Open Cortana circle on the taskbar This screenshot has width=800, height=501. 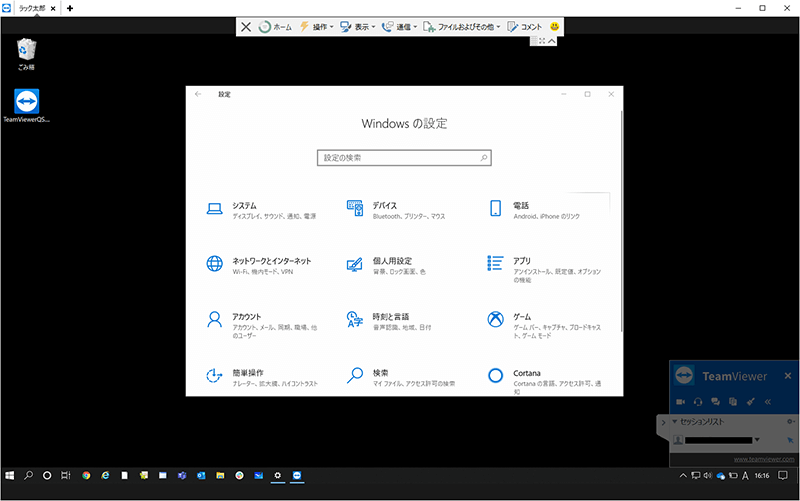pyautogui.click(x=47, y=475)
